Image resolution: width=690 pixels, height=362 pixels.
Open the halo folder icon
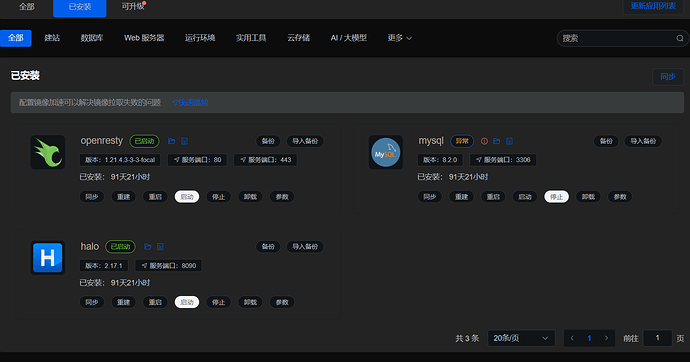point(147,247)
